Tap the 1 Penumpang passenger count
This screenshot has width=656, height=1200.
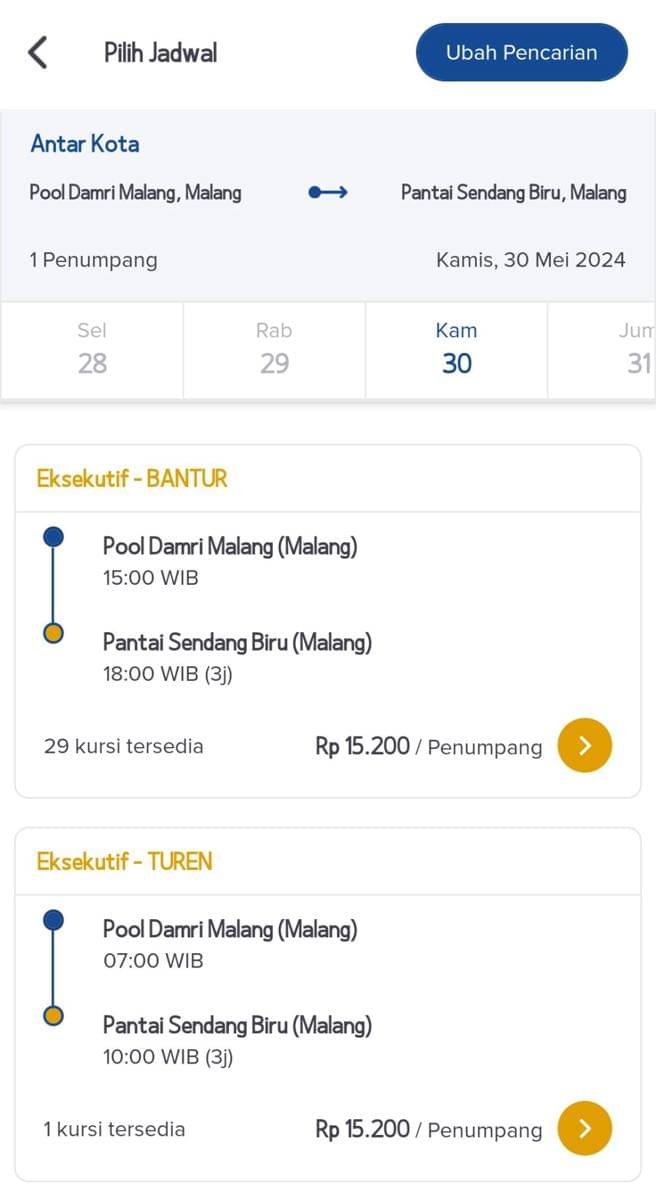pyautogui.click(x=93, y=261)
